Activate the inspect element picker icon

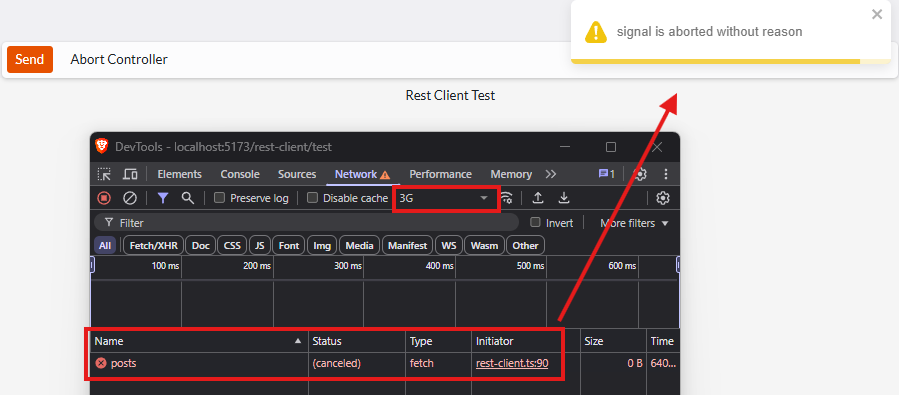(x=104, y=174)
